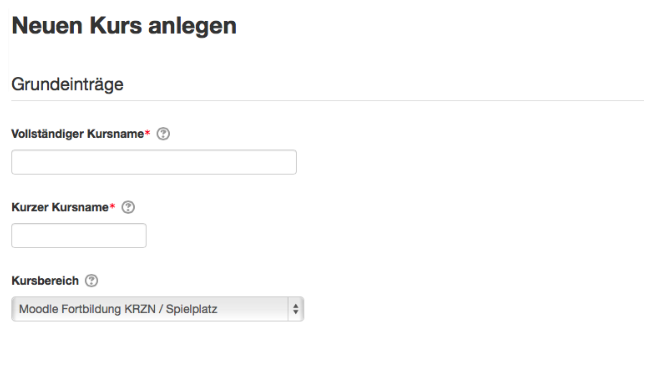
Task: Click the word Kursname in the full-name label
Action: click(116, 134)
